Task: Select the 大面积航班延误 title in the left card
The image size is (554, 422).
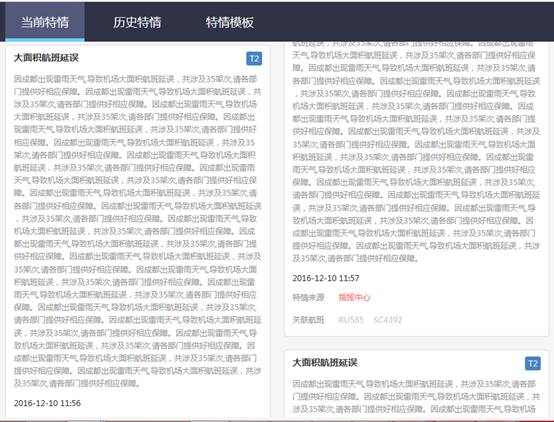Action: [46, 58]
